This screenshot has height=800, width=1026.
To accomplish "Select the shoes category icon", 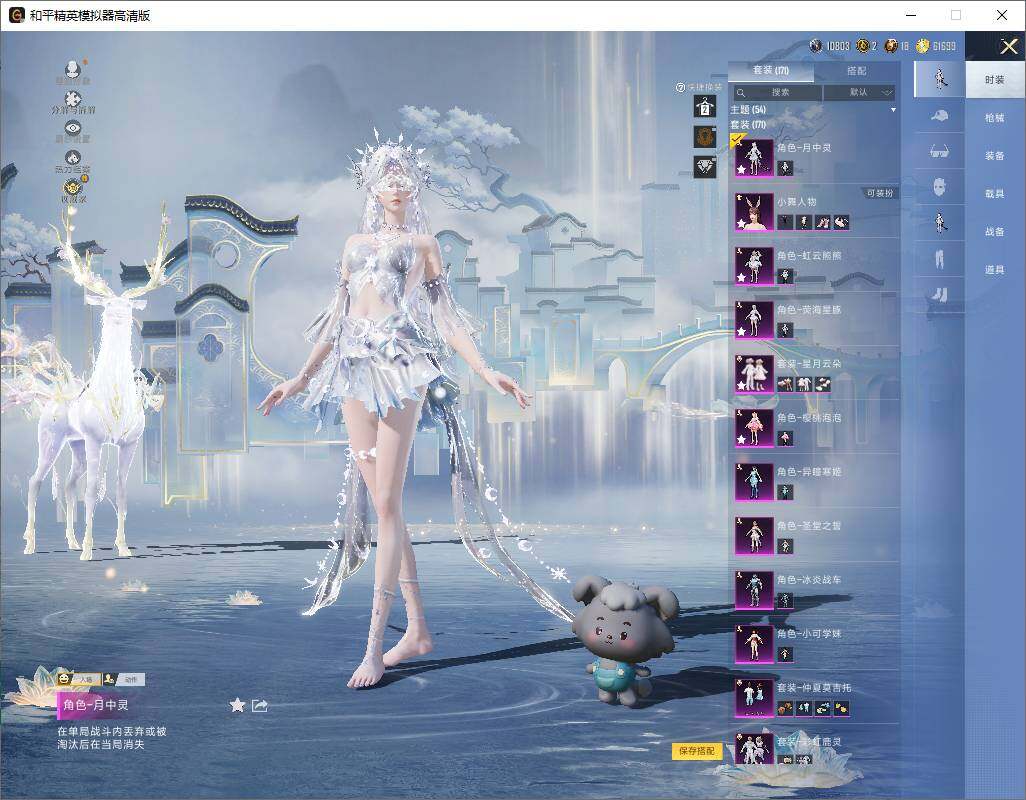I will tap(940, 295).
